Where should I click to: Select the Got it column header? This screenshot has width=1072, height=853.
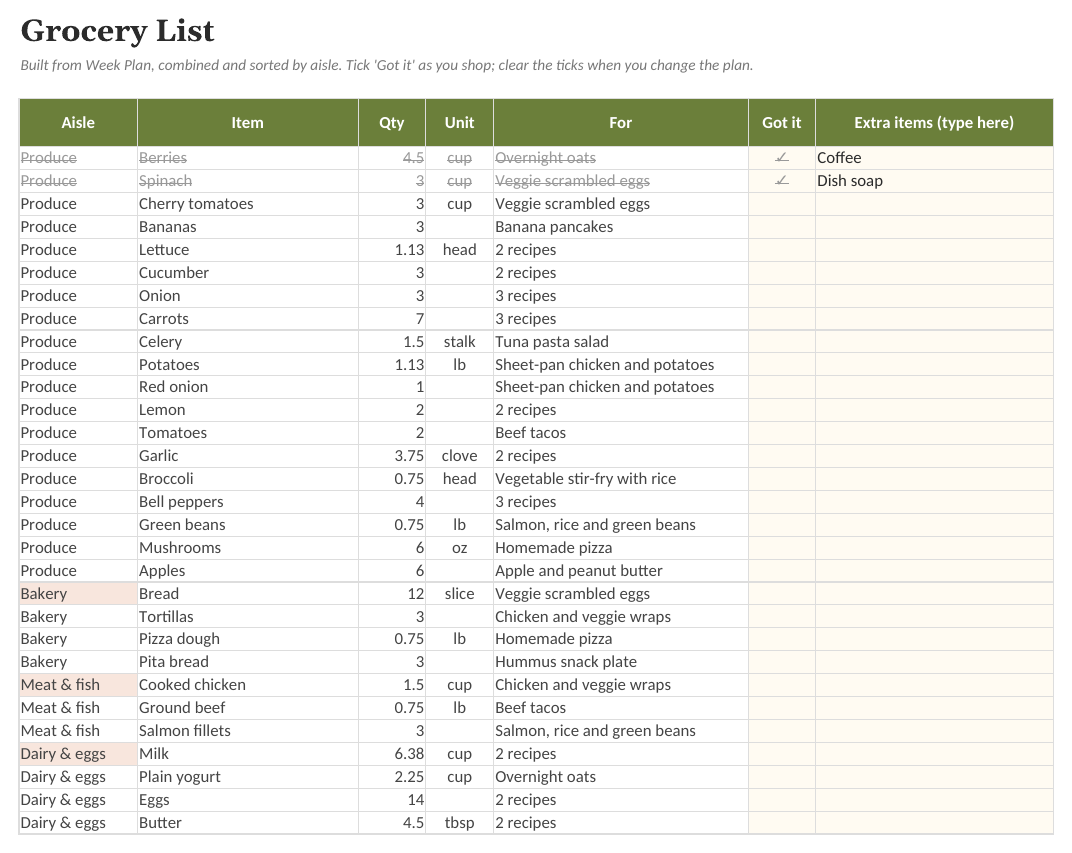[x=781, y=122]
